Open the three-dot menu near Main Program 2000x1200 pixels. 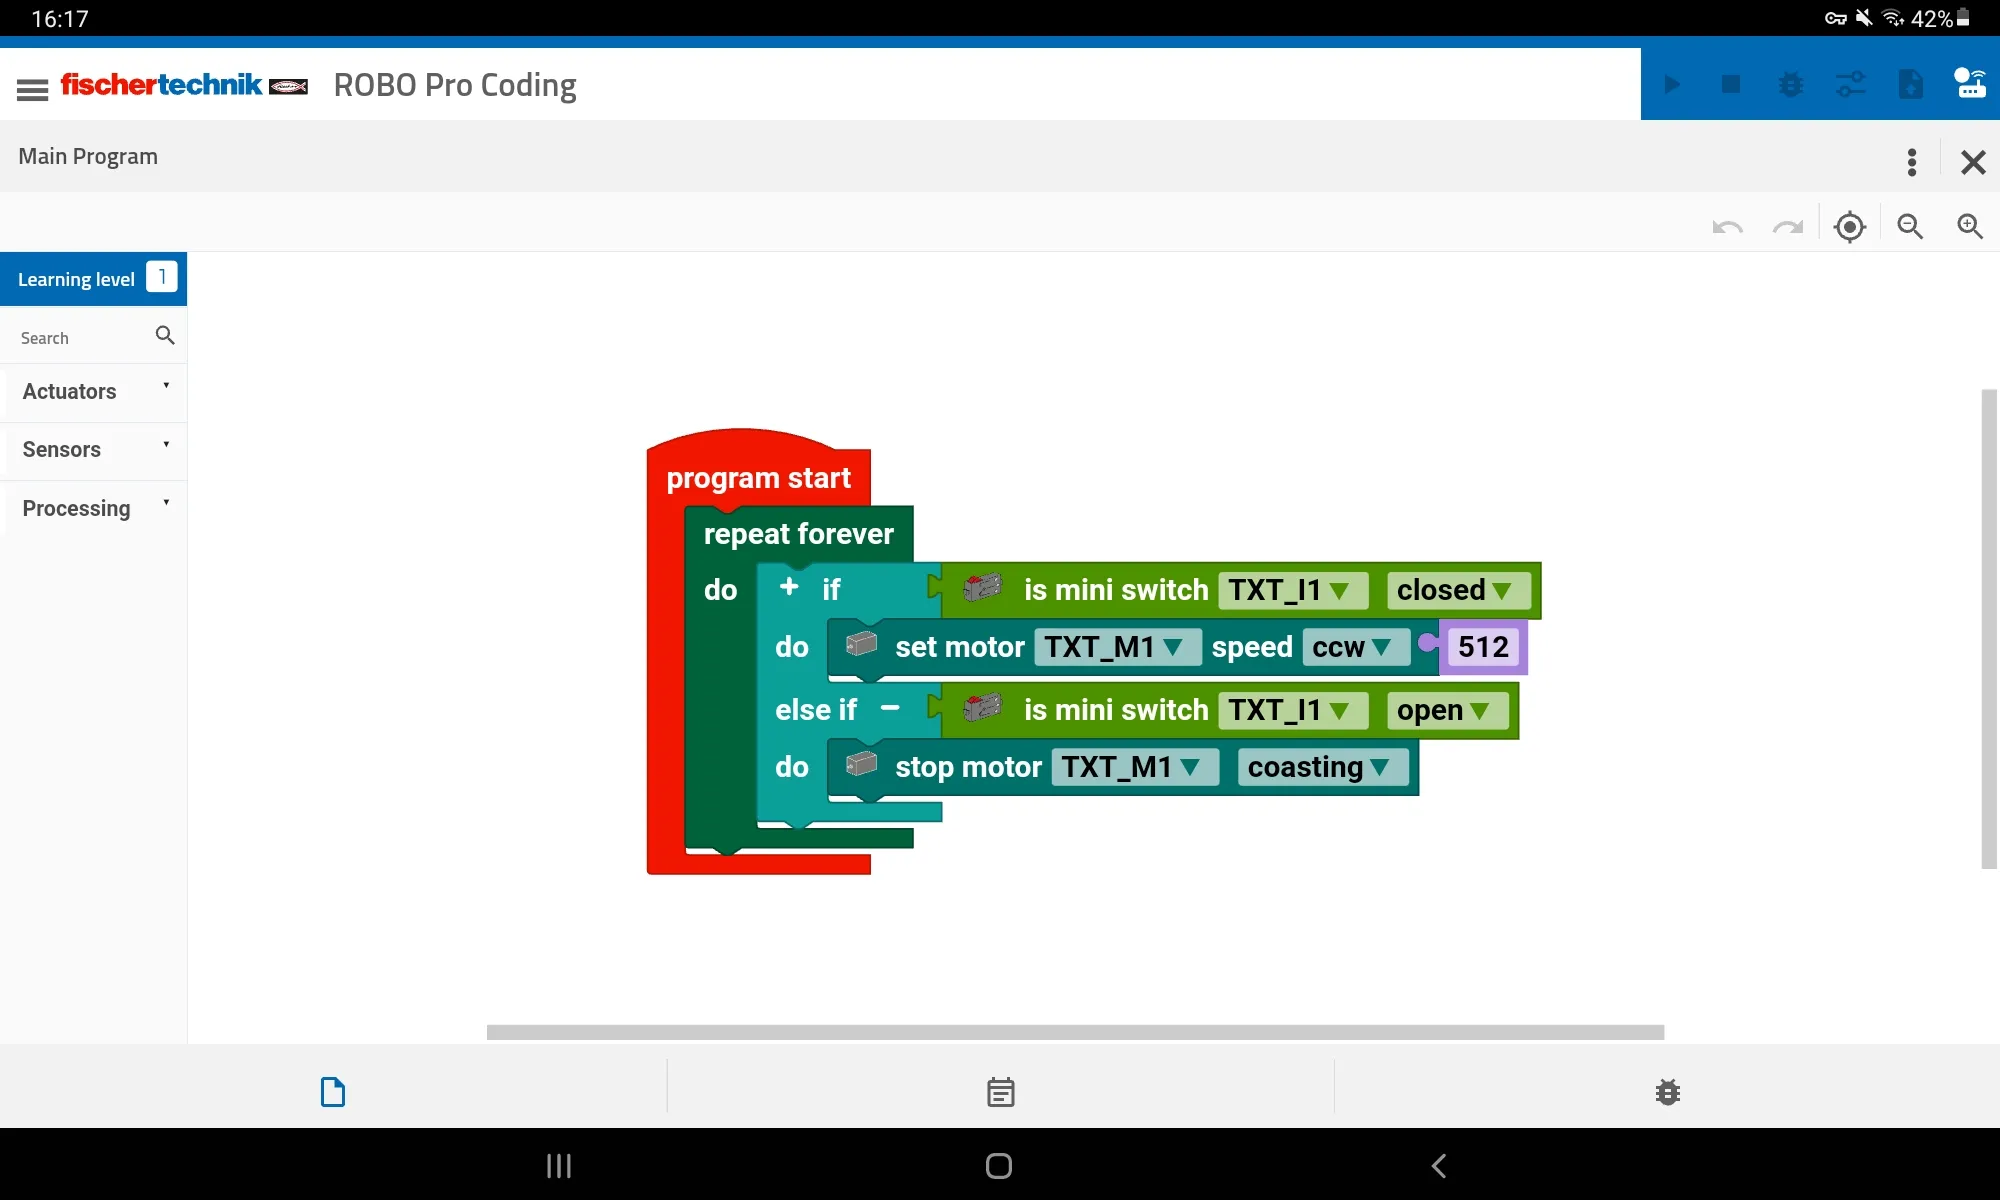tap(1911, 162)
